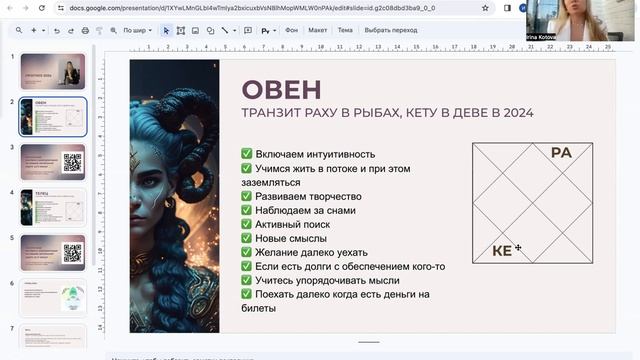640x360 pixels.
Task: Add a new slide with plus icon
Action: point(34,30)
